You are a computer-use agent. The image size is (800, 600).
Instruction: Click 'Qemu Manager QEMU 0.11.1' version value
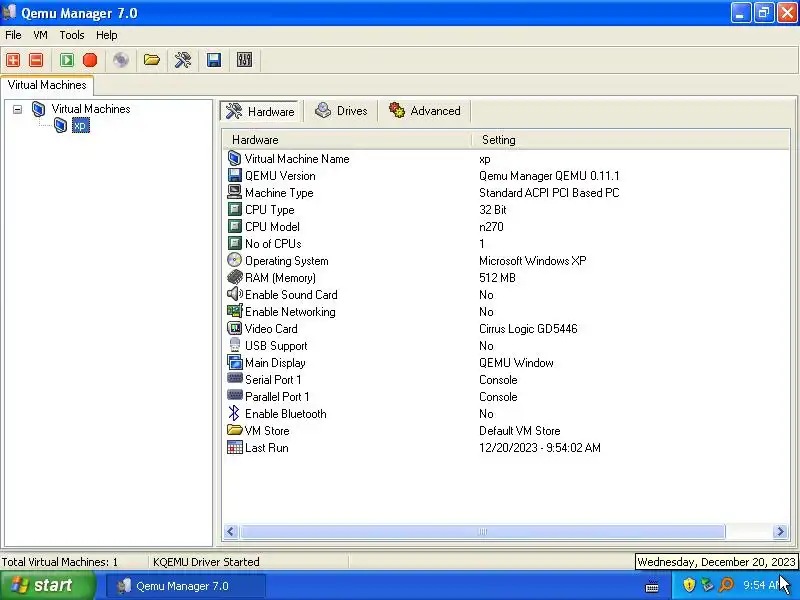pos(549,176)
